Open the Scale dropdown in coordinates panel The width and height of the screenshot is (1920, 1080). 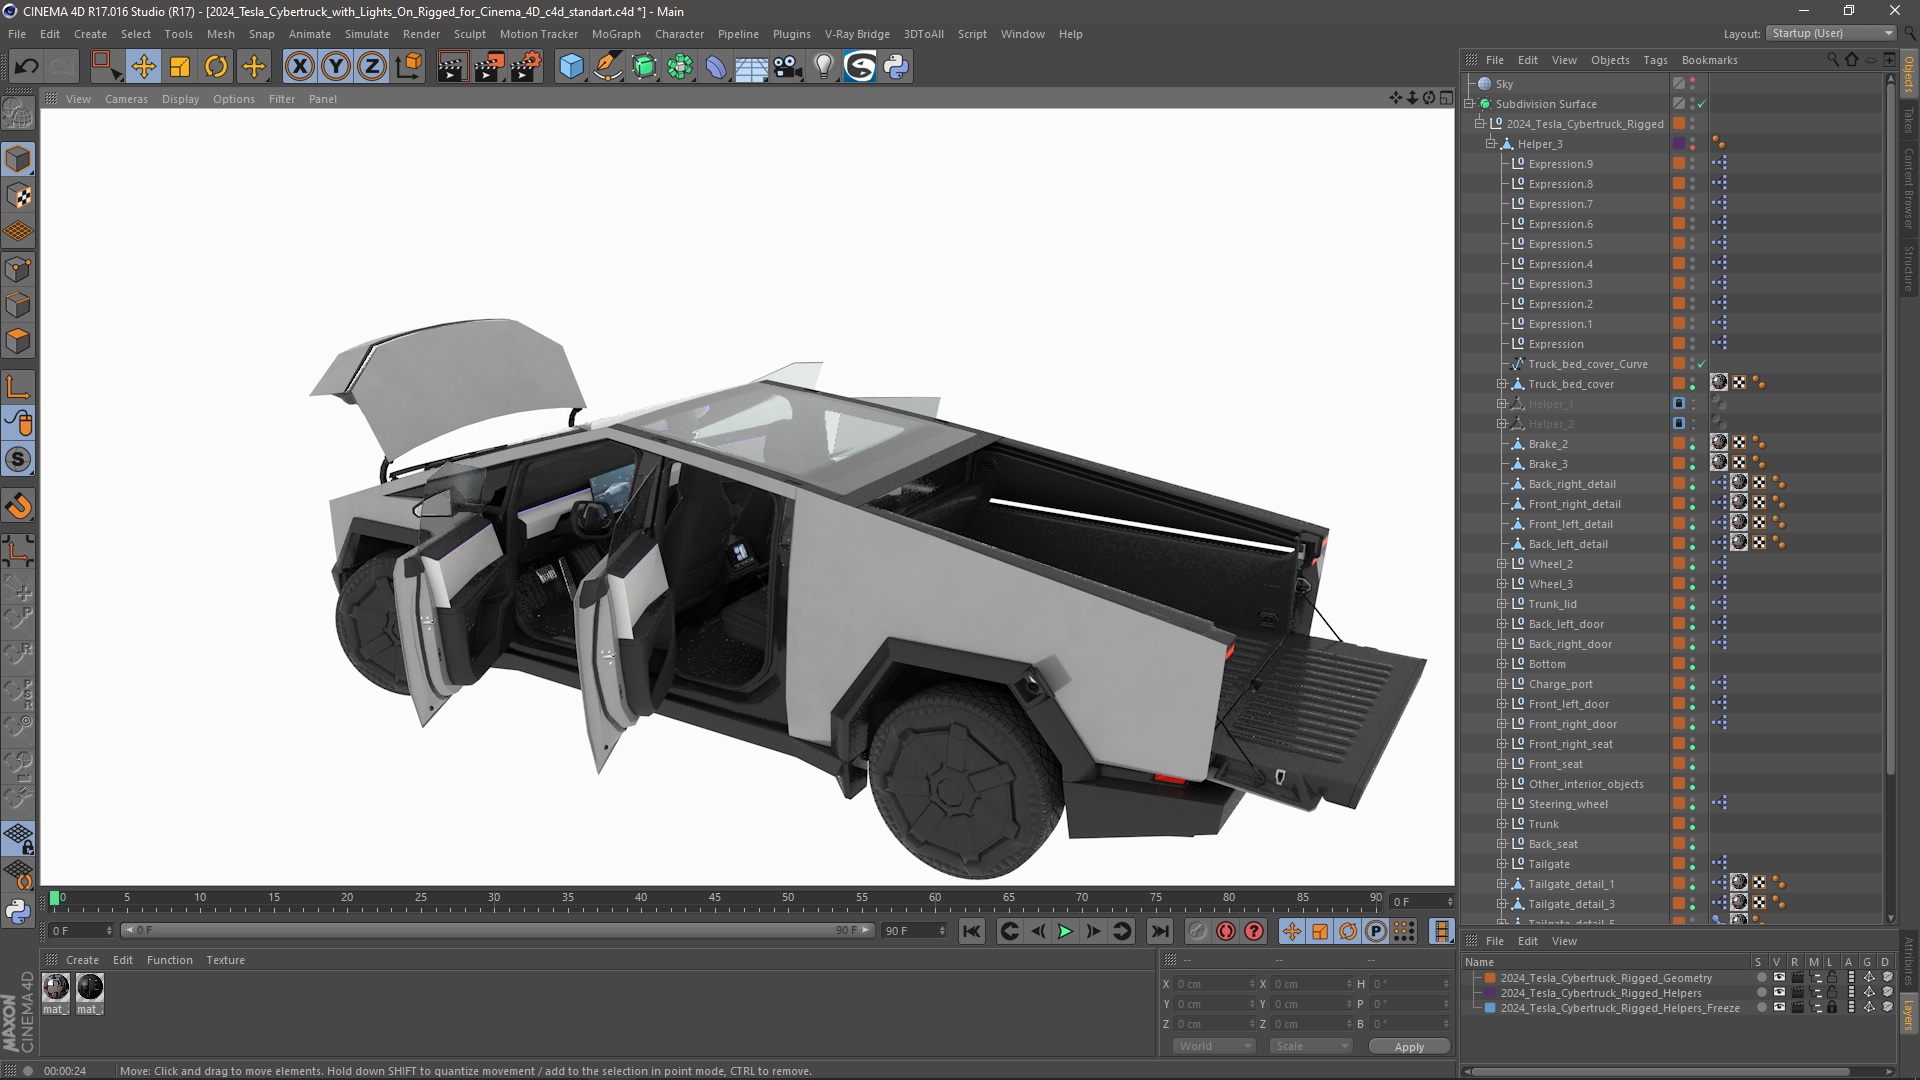[x=1310, y=1046]
